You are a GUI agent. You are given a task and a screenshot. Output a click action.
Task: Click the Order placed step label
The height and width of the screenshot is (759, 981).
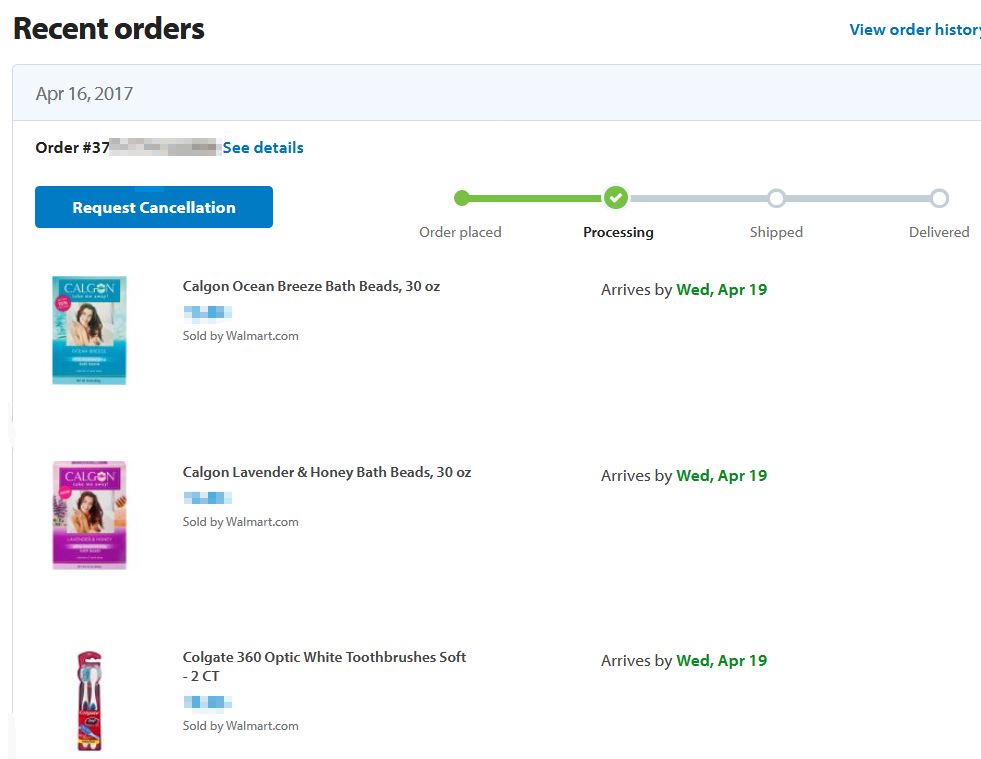(x=460, y=232)
